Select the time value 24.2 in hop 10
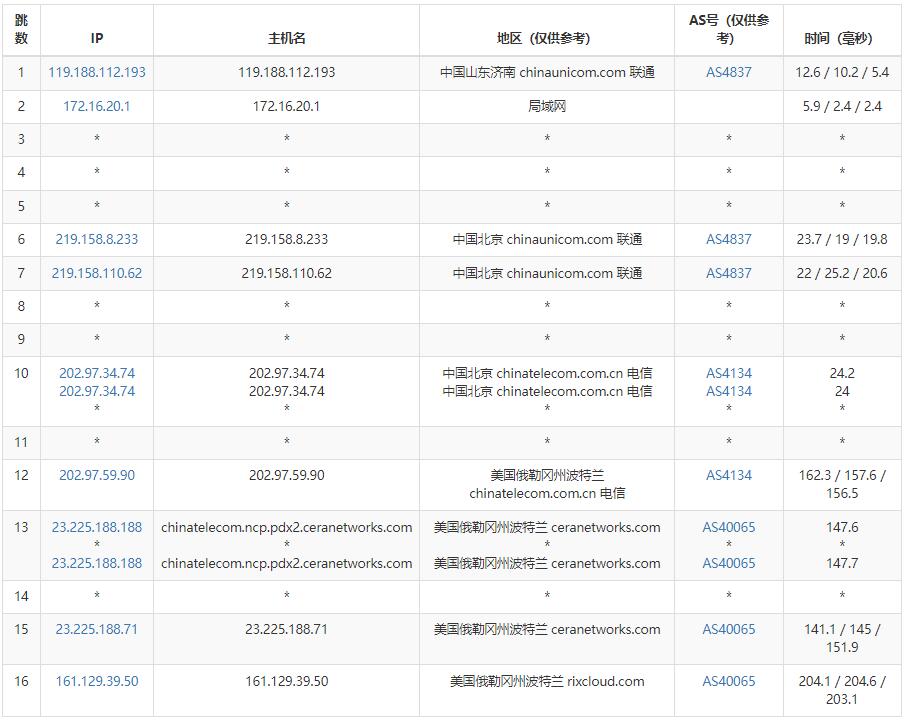 pos(842,373)
